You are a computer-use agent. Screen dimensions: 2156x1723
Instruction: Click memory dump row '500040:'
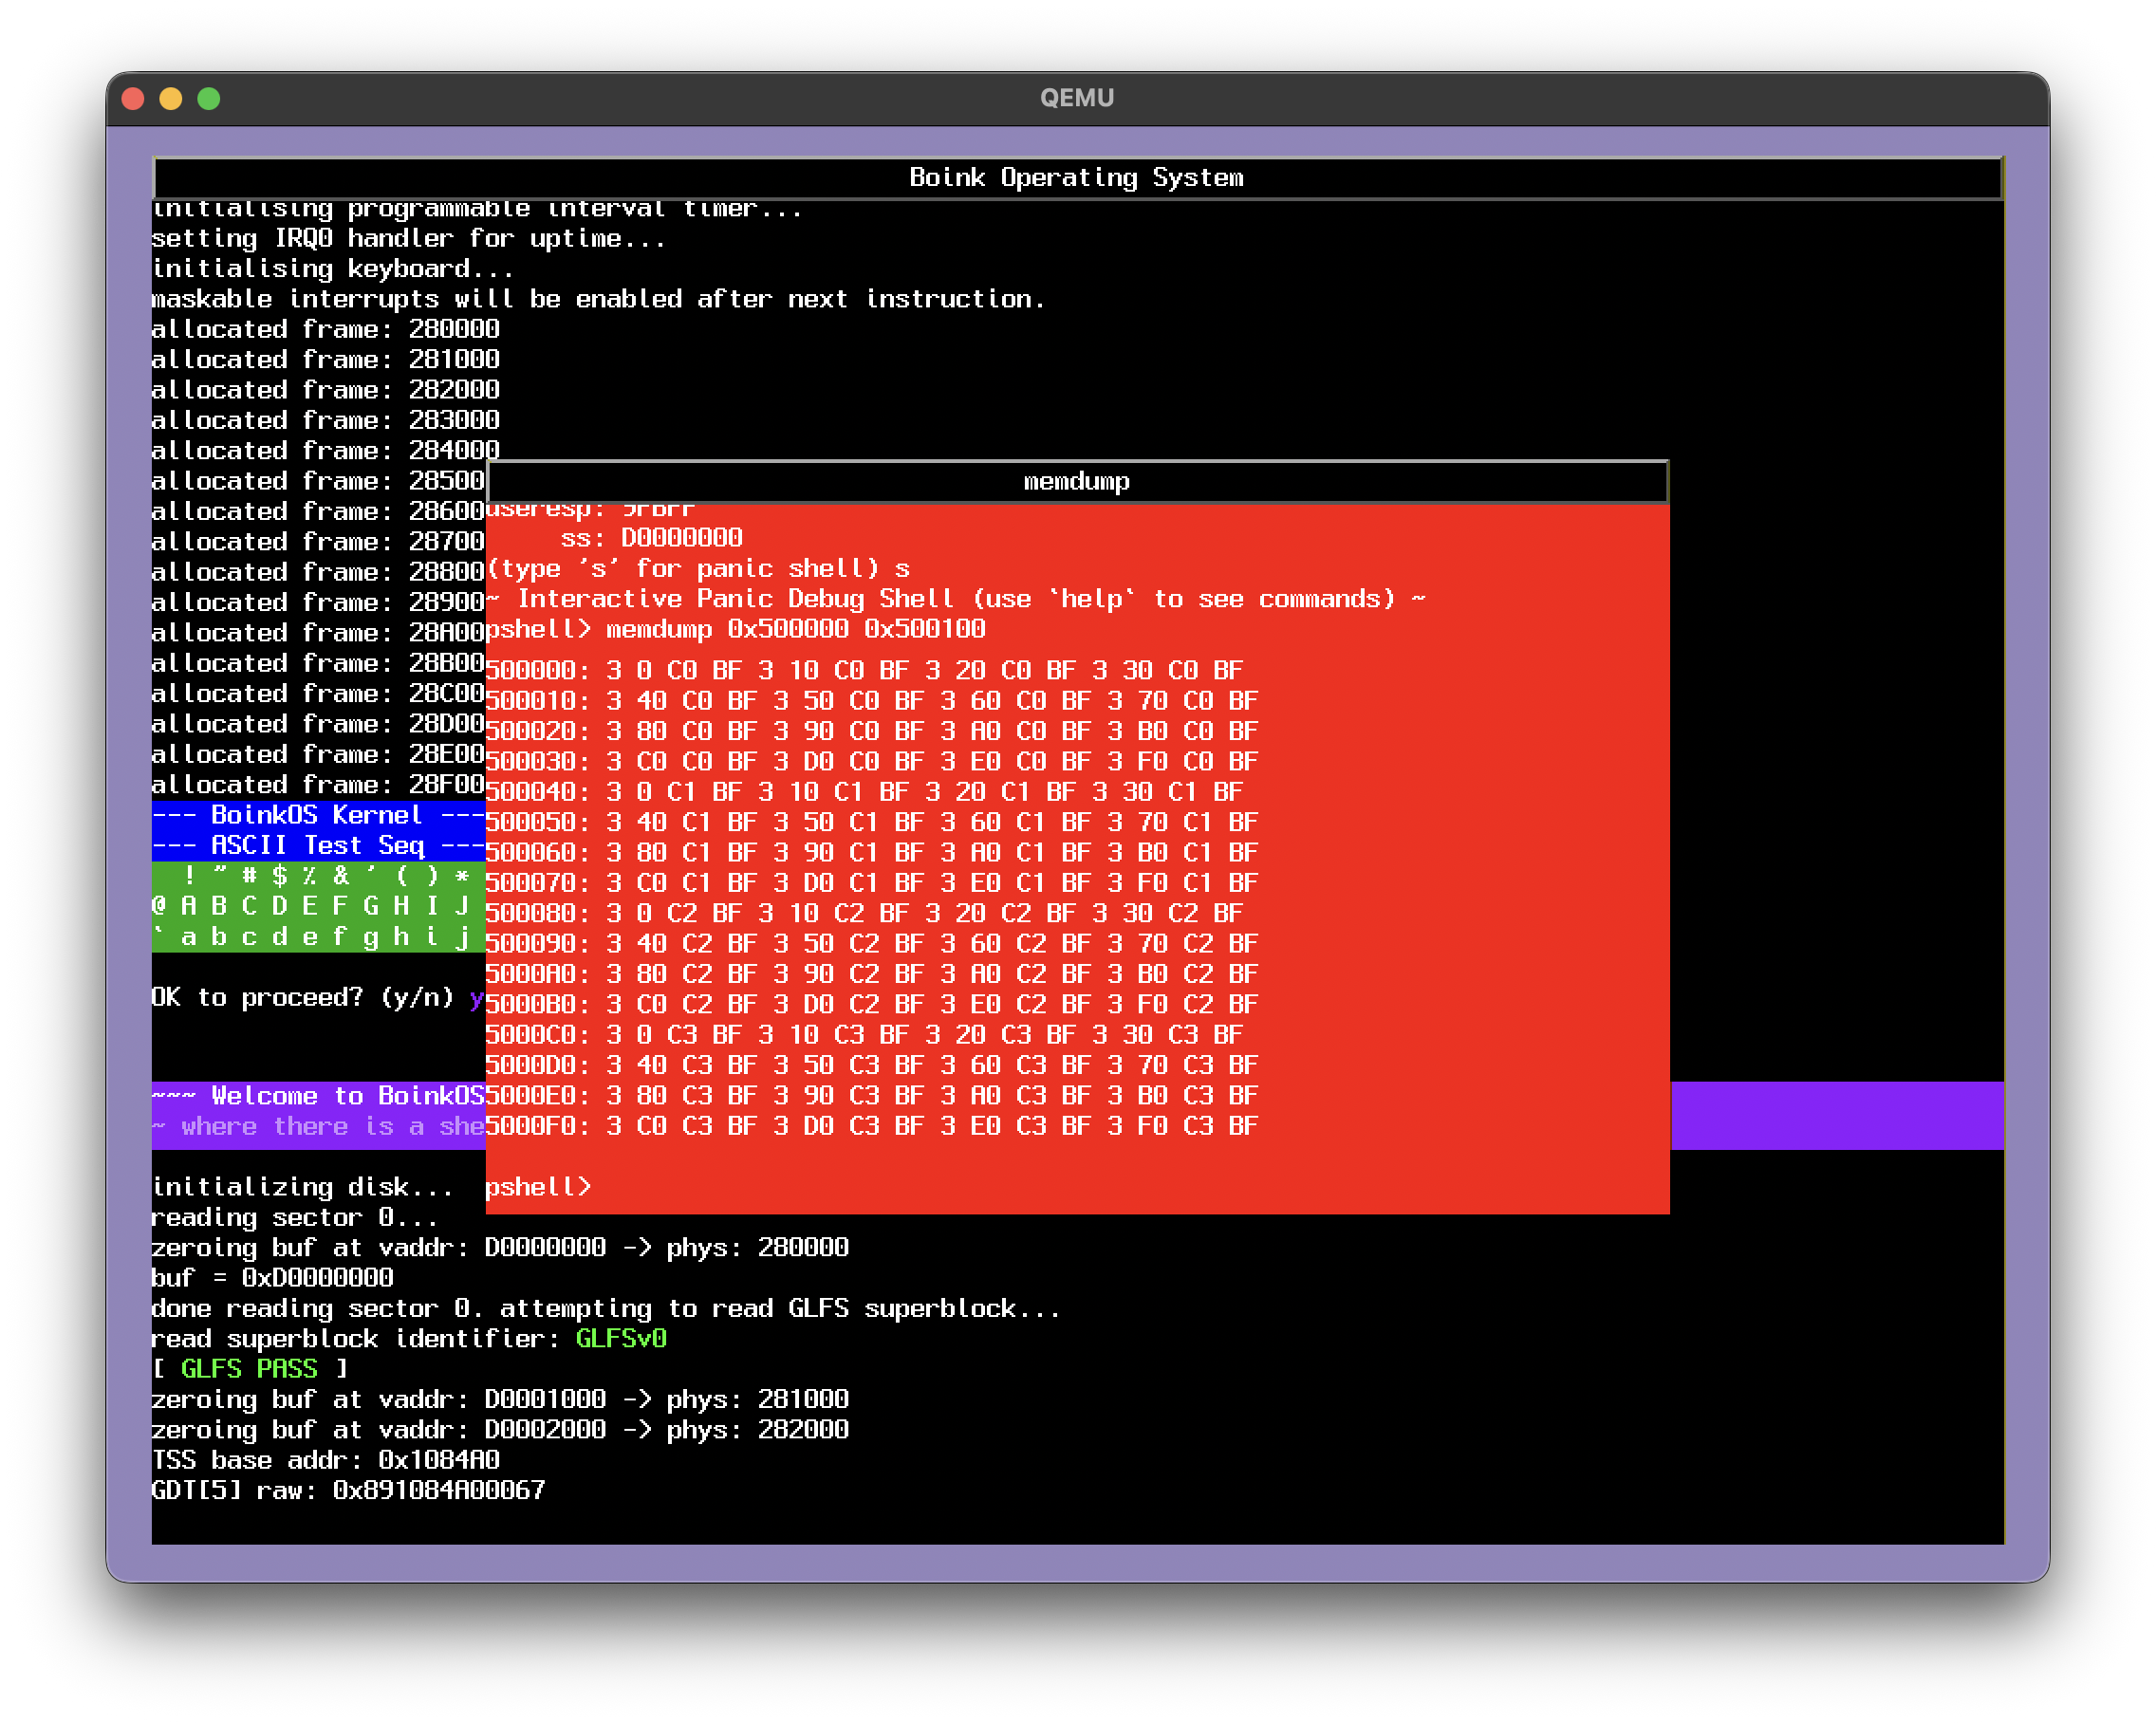pyautogui.click(x=865, y=792)
